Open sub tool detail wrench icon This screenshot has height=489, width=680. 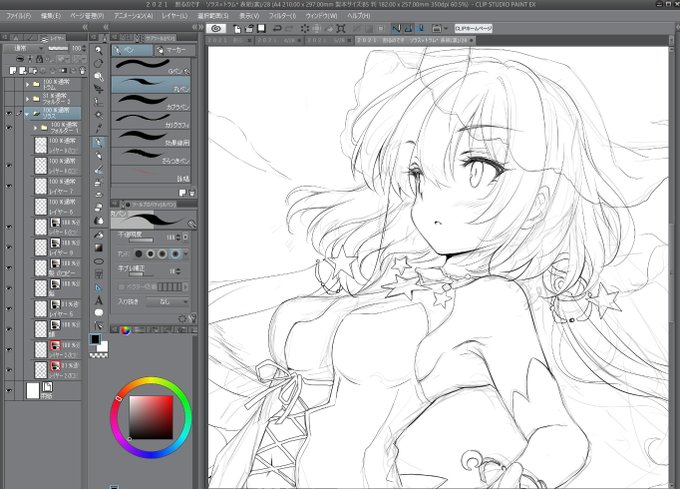193,319
